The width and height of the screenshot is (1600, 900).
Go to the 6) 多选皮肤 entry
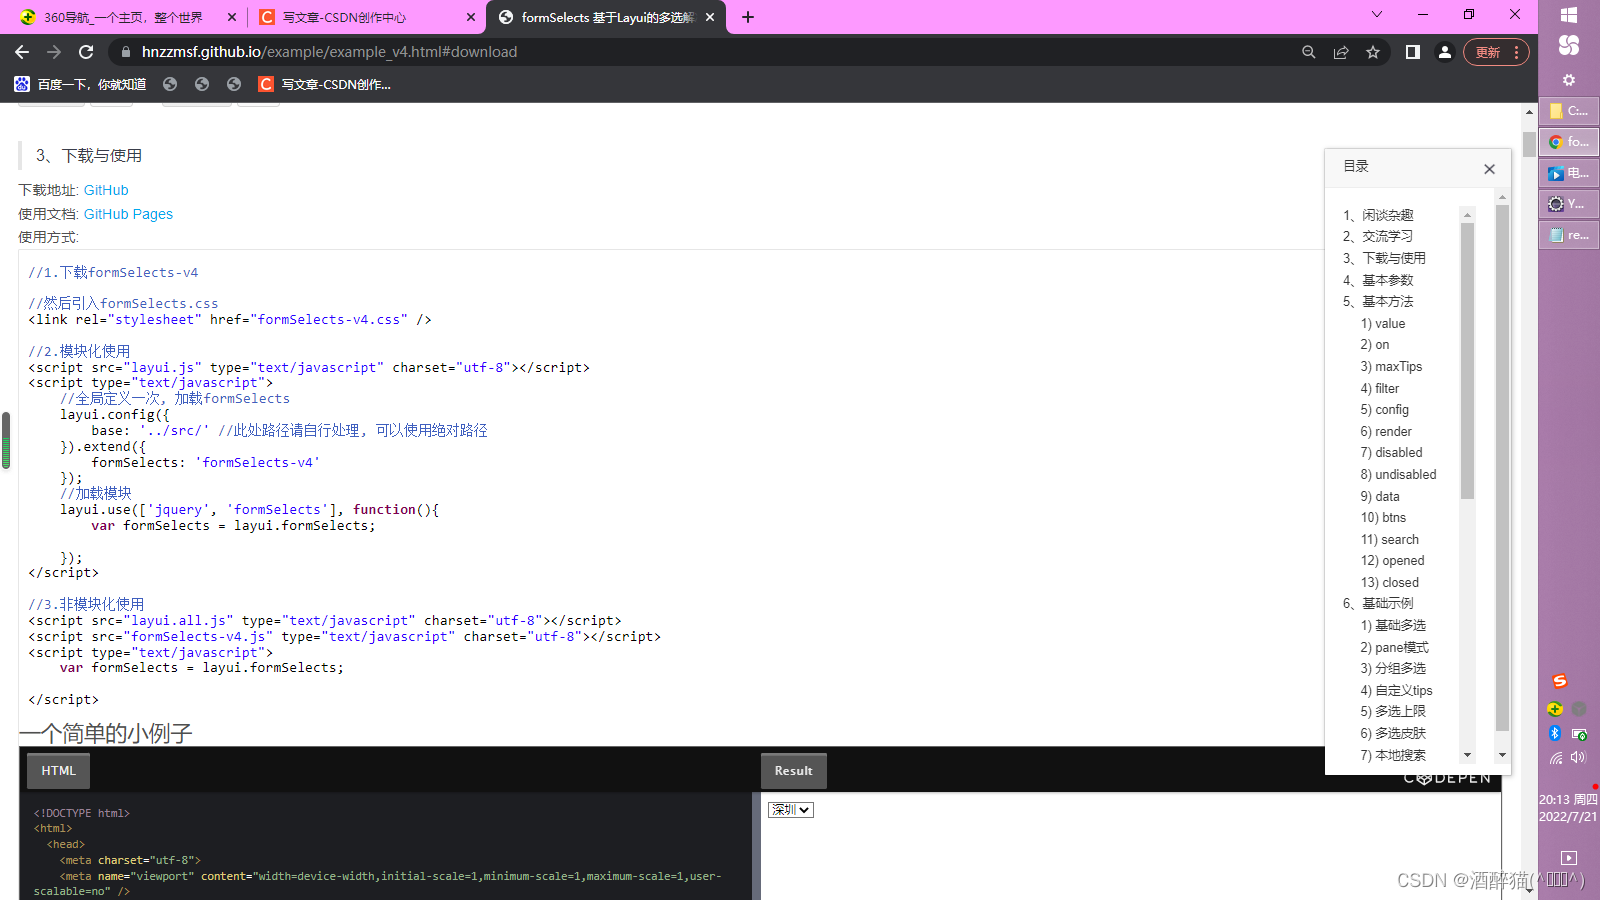1393,733
